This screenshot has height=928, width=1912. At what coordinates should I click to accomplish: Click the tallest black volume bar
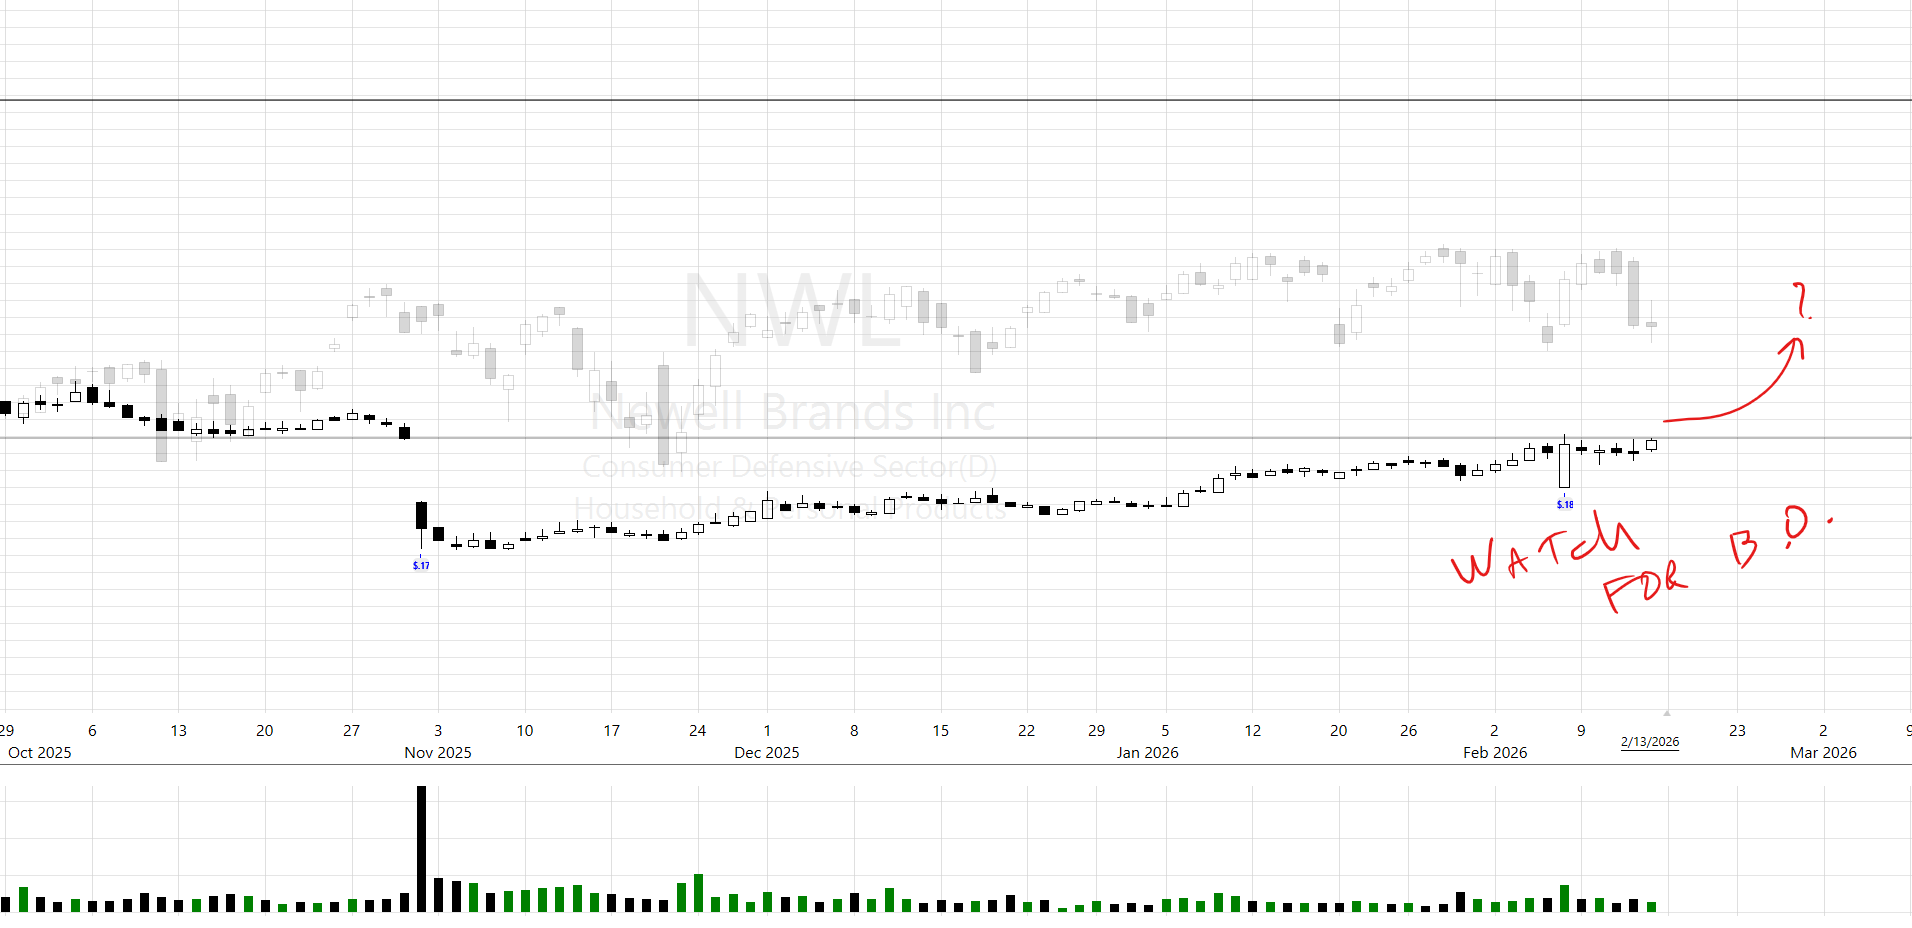pos(421,848)
